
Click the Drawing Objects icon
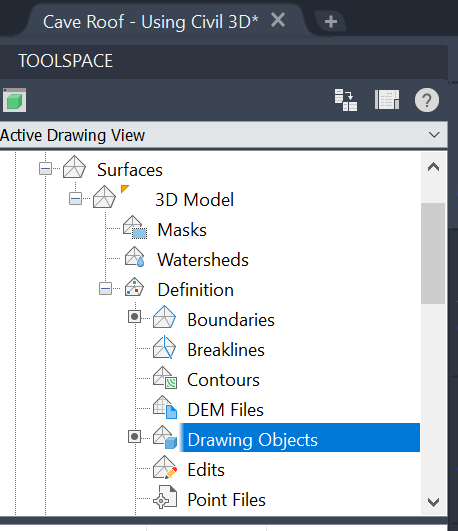click(165, 437)
